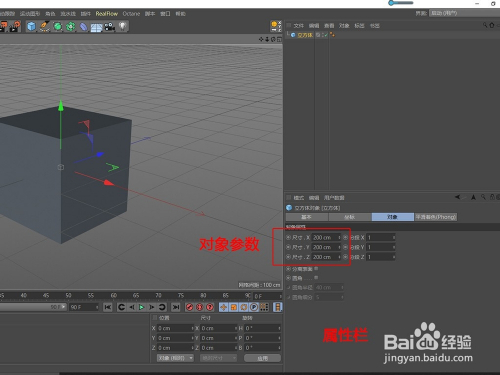Click the keyframe selection question-mark button
Viewport: 500px width, 375px height.
point(210,307)
